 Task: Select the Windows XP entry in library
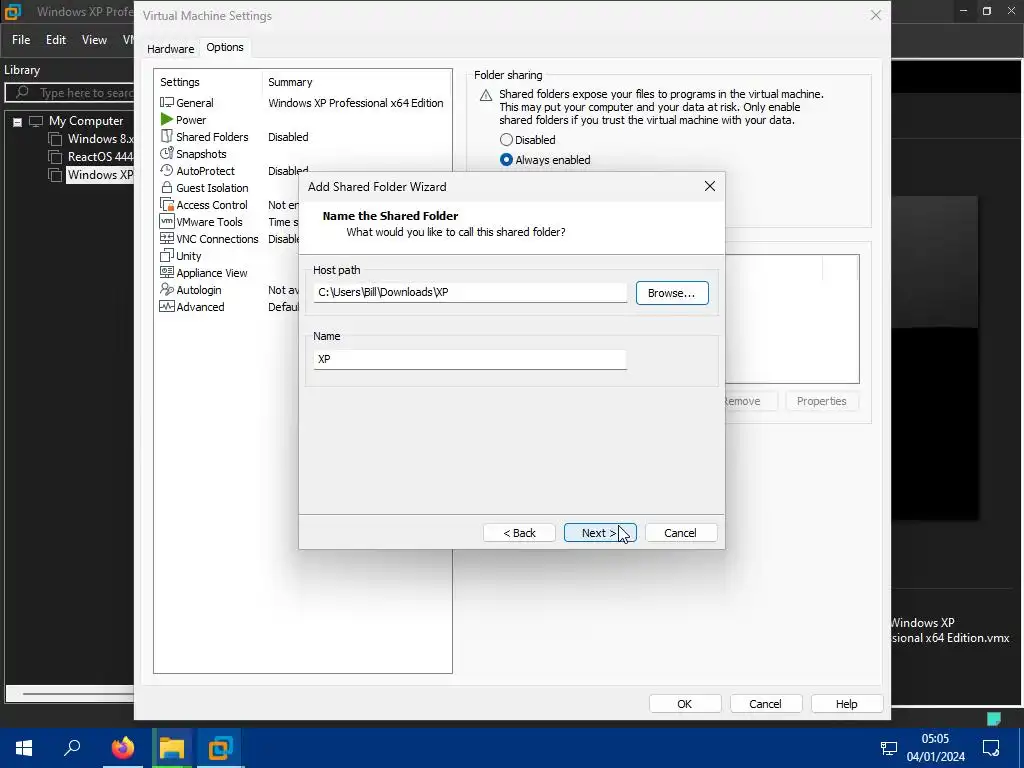(99, 174)
